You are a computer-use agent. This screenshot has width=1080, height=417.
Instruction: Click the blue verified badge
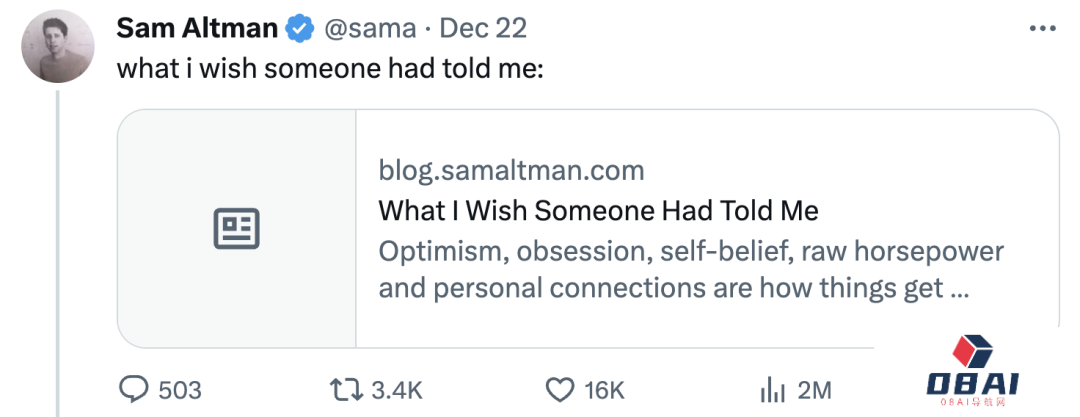(x=298, y=29)
